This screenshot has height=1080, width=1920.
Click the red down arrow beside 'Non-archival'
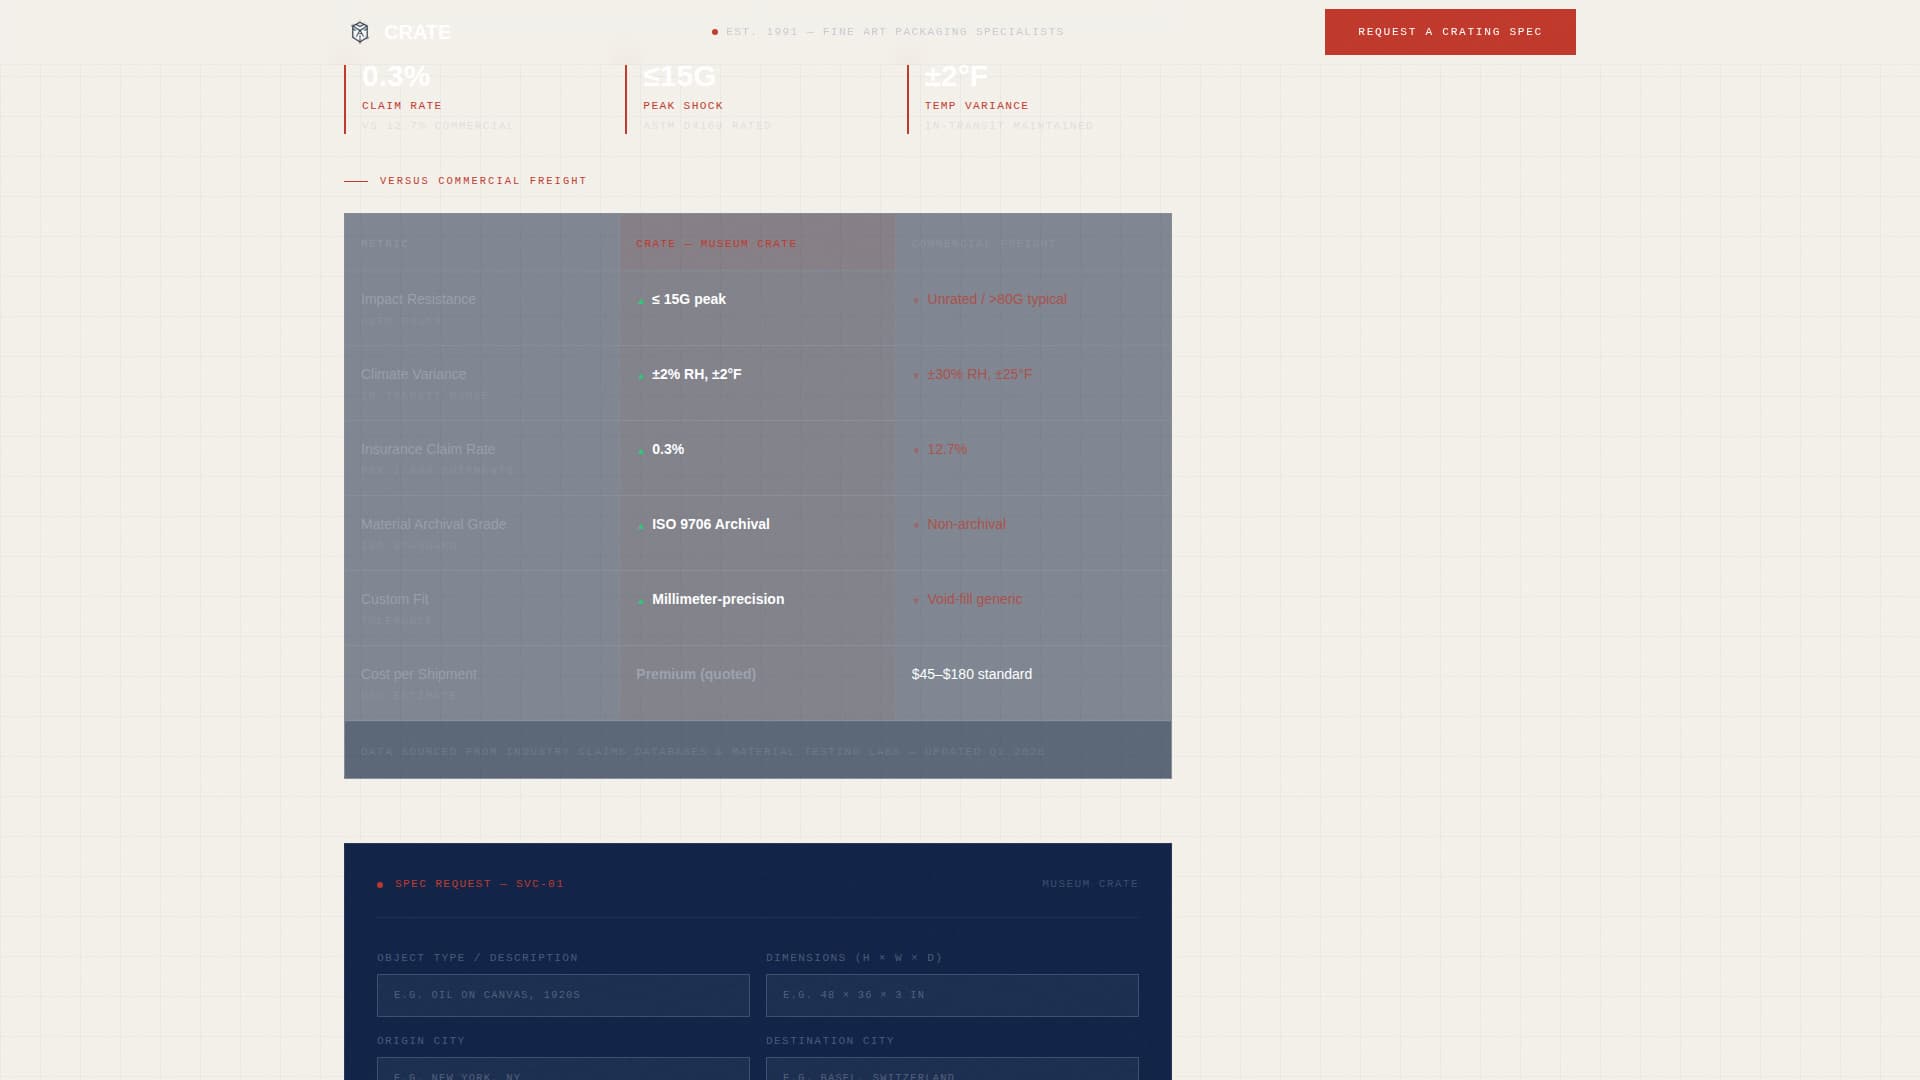click(x=916, y=525)
